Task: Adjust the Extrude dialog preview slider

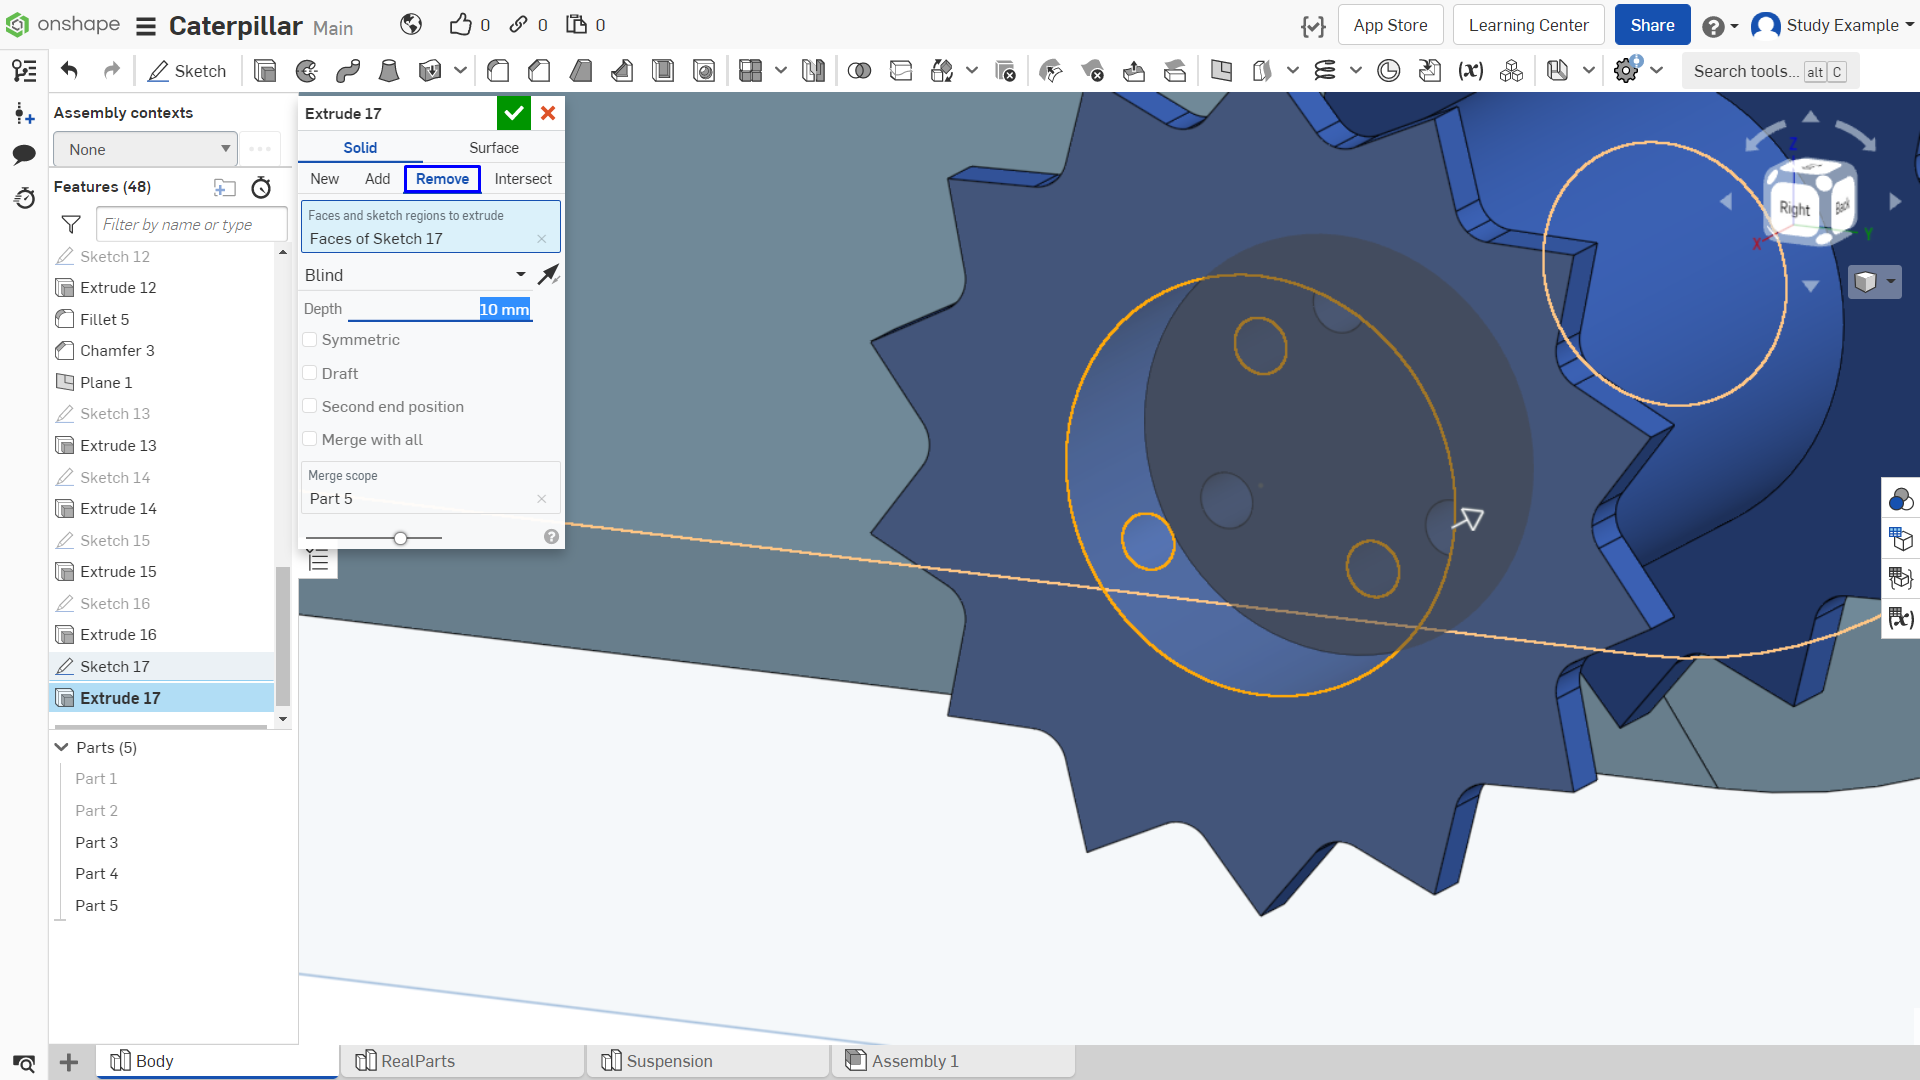Action: click(400, 538)
